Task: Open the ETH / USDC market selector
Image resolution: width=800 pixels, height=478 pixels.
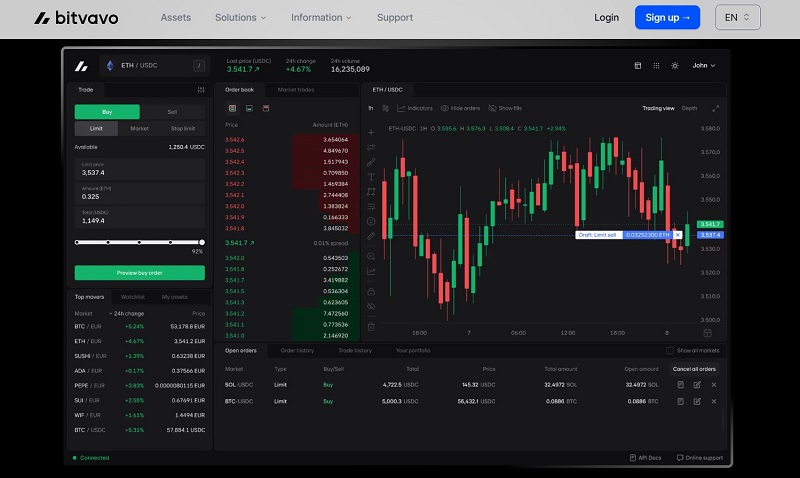Action: click(155, 65)
